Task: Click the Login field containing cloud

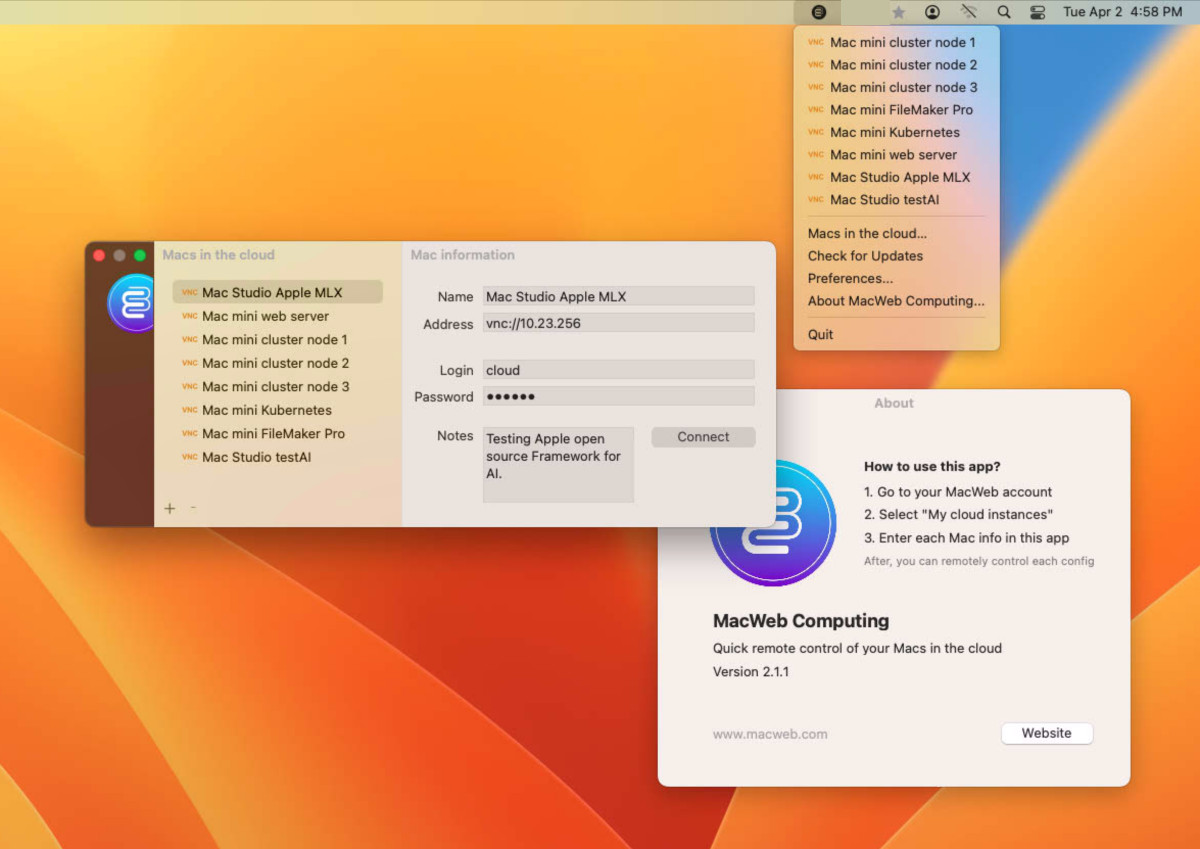Action: pyautogui.click(x=618, y=370)
